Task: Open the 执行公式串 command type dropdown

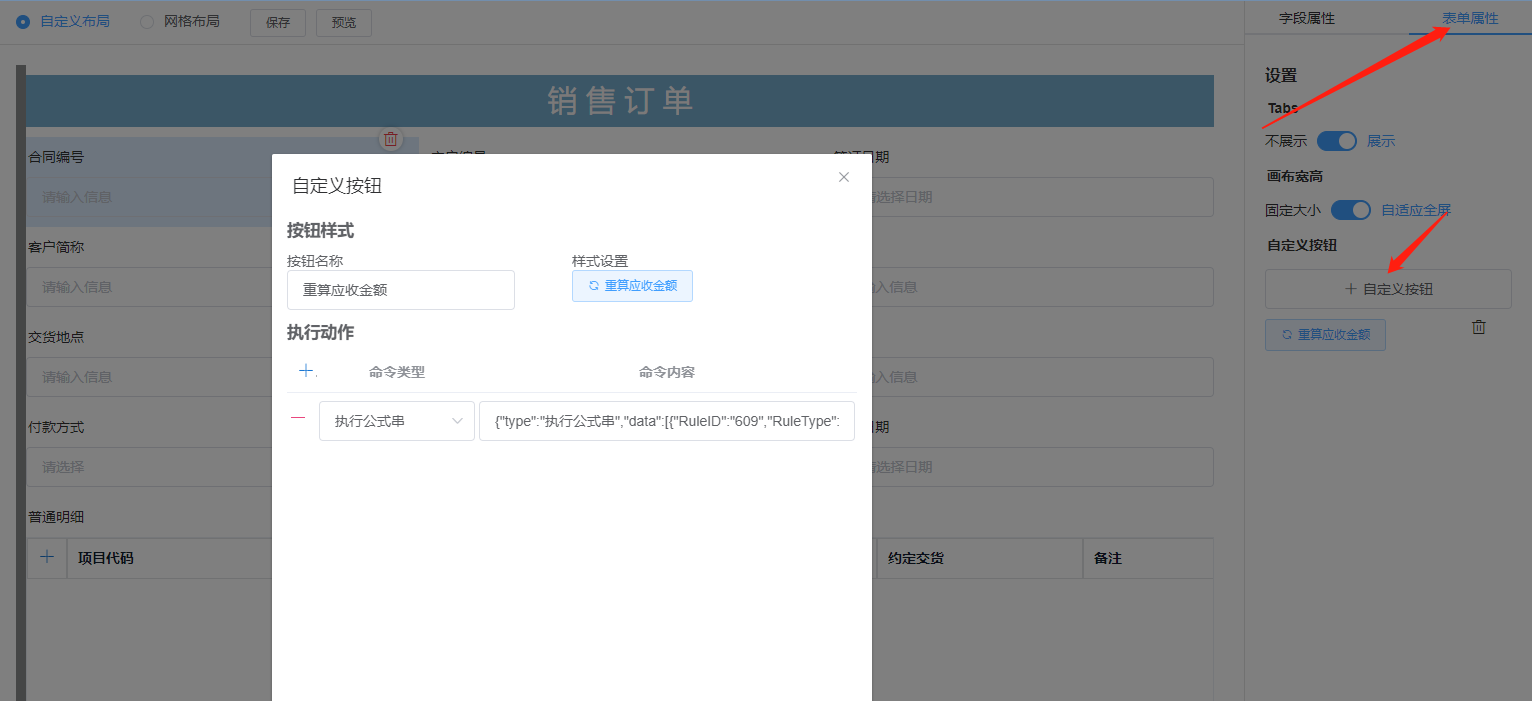Action: pos(396,421)
